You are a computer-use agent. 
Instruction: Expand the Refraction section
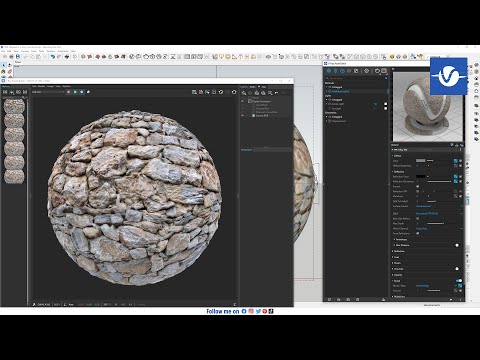[x=393, y=251]
